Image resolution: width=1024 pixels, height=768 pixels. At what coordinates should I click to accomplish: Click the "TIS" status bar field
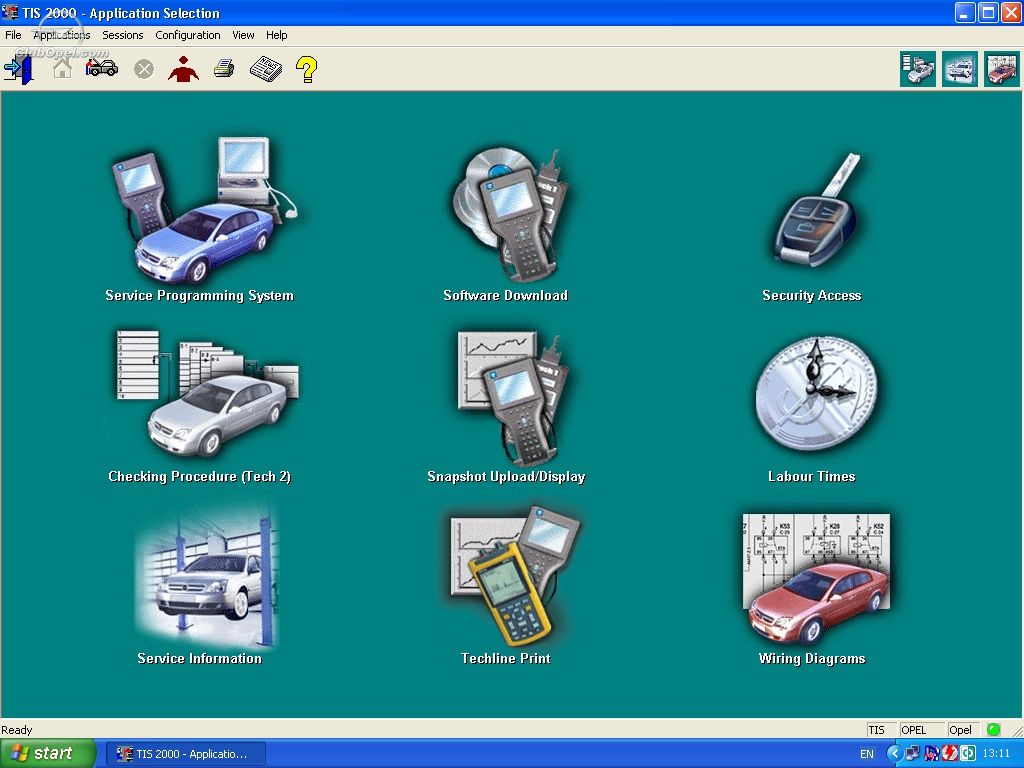880,730
